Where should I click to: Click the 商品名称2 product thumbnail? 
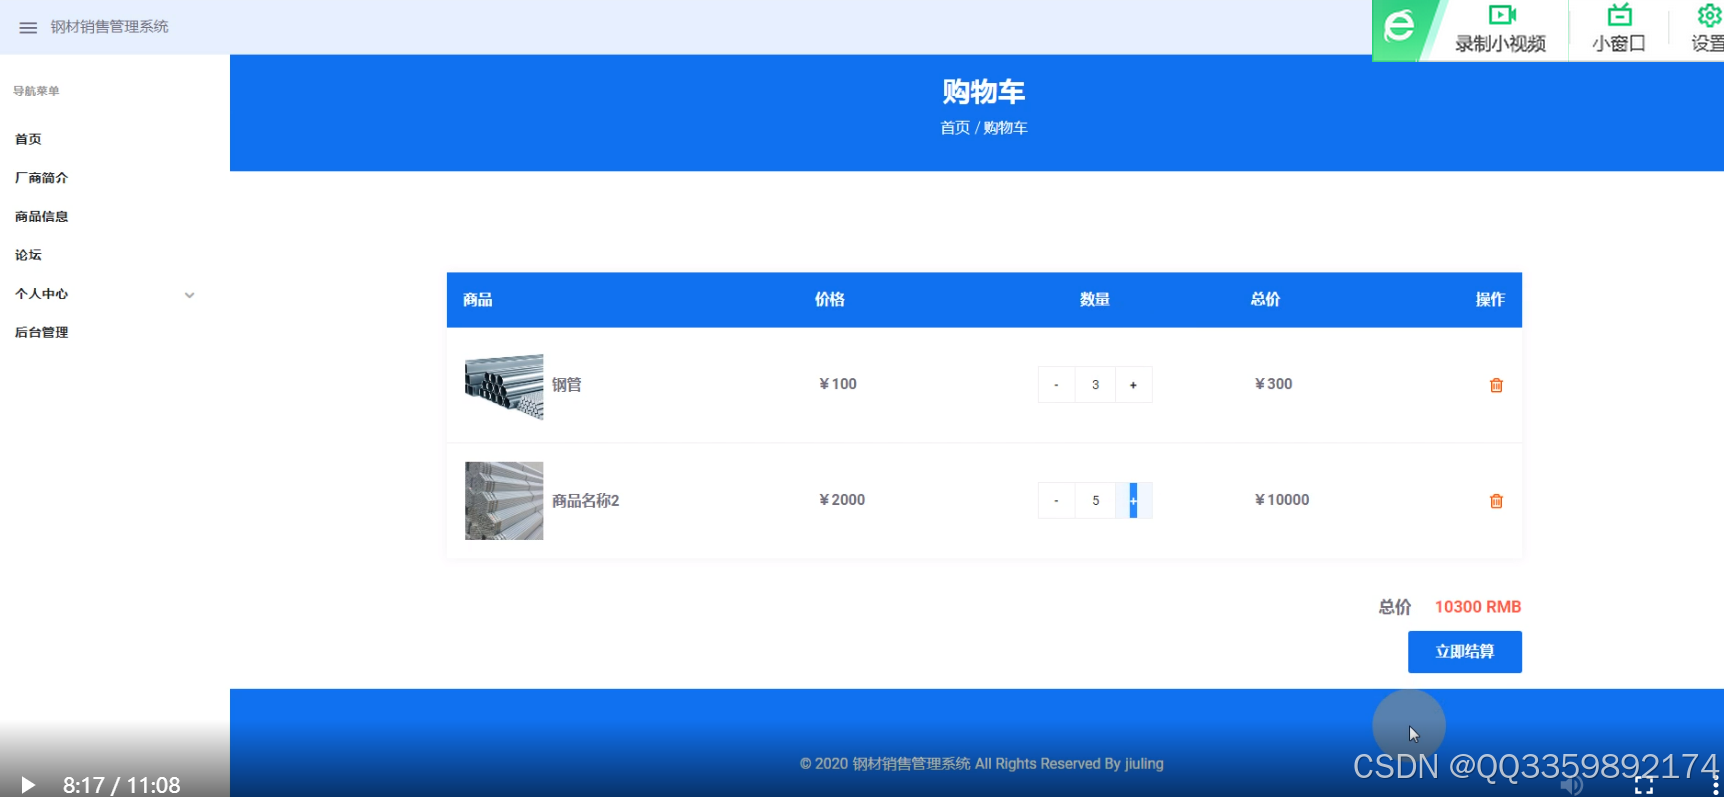[x=504, y=501]
